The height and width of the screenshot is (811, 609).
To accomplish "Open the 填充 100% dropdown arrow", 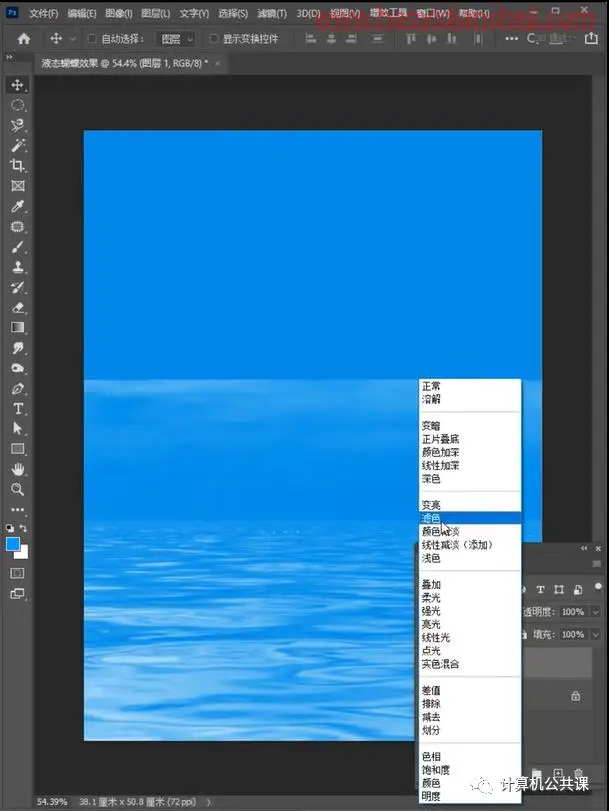I will pyautogui.click(x=595, y=635).
